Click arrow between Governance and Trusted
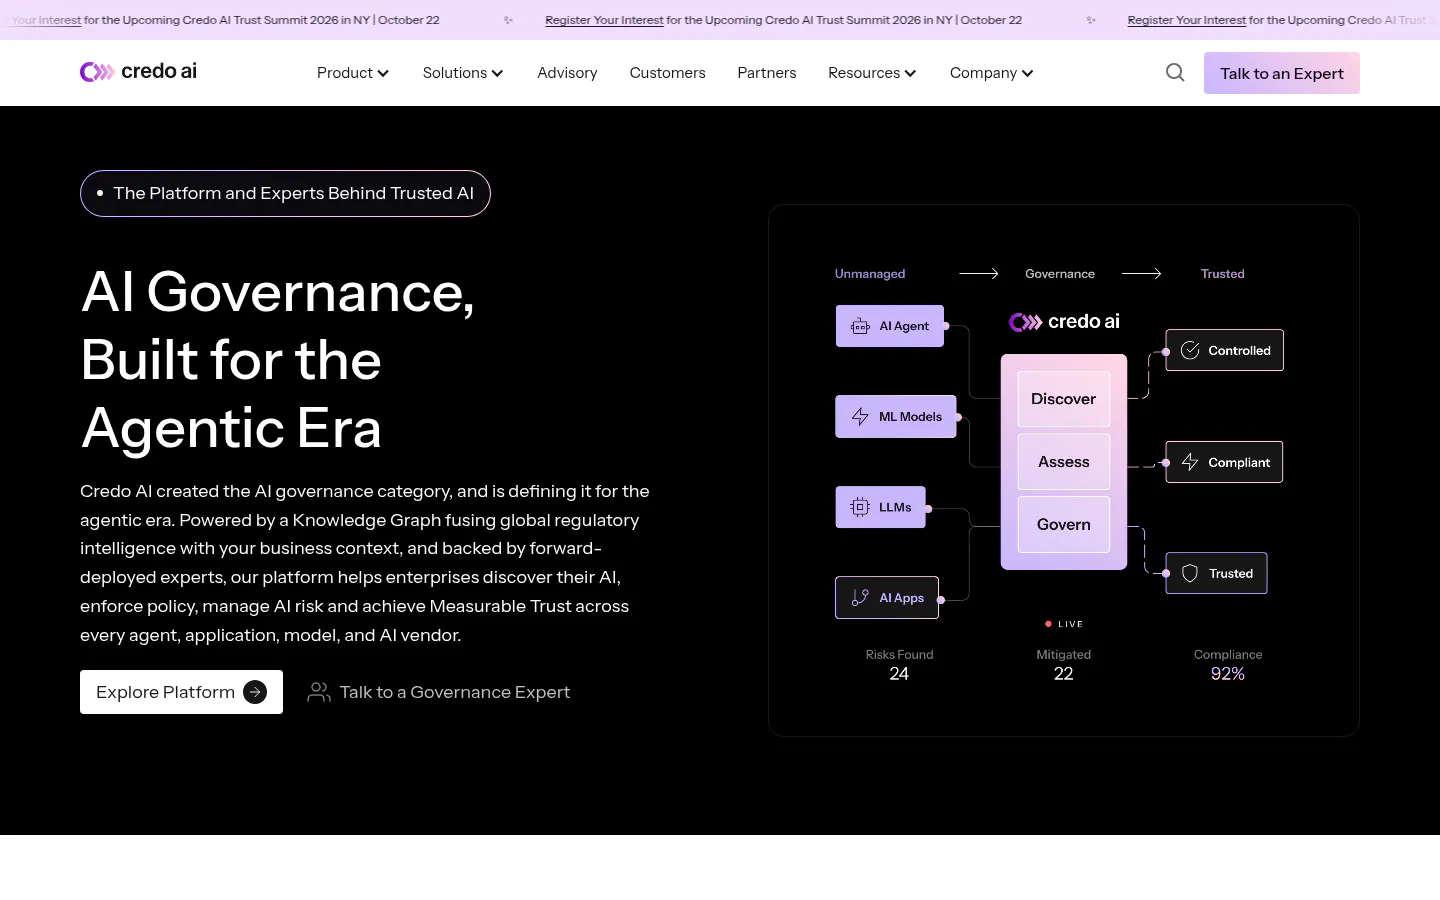 1141,273
